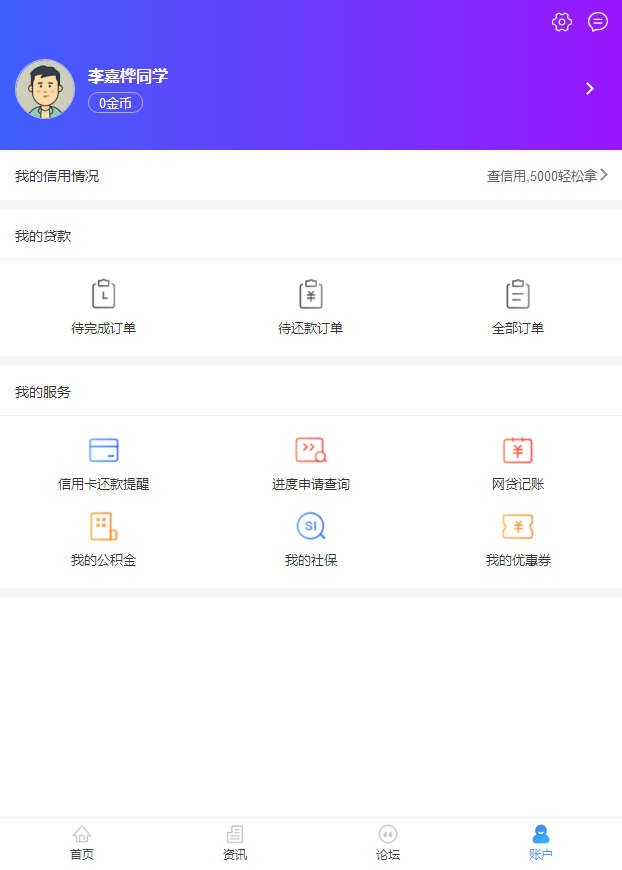Tap the user avatar picture

point(45,89)
